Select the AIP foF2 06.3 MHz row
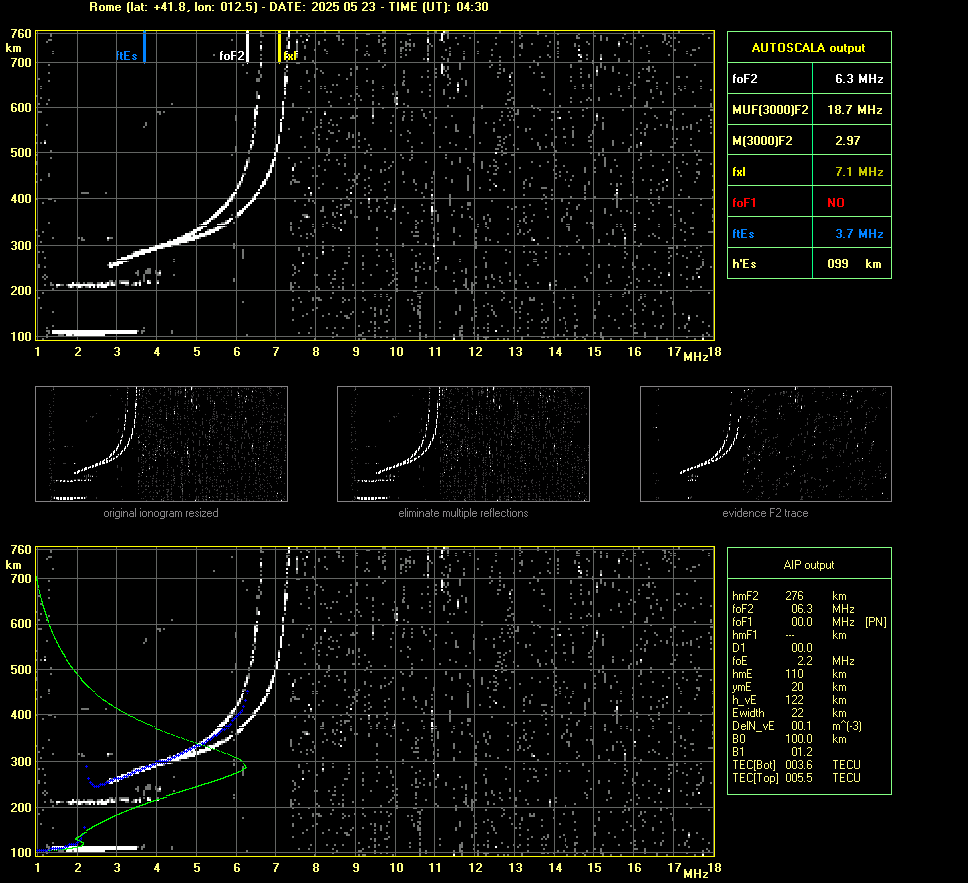 [x=793, y=609]
